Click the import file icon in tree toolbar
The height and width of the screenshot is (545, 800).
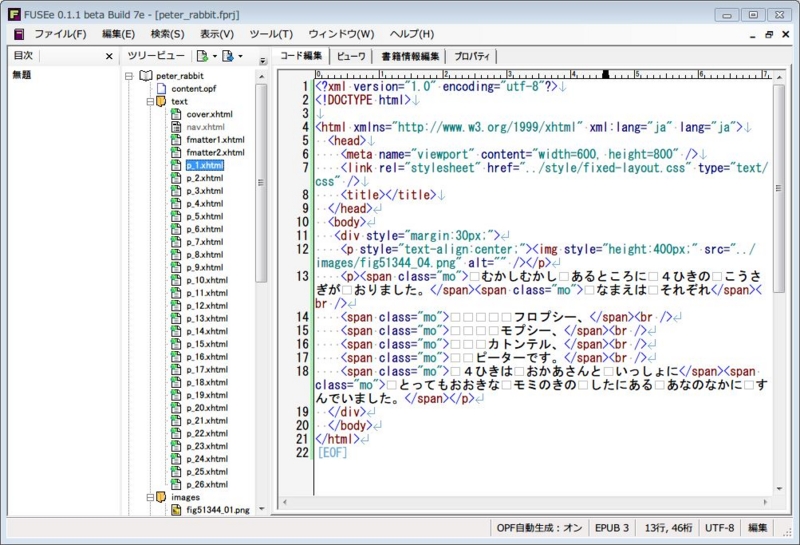click(228, 56)
